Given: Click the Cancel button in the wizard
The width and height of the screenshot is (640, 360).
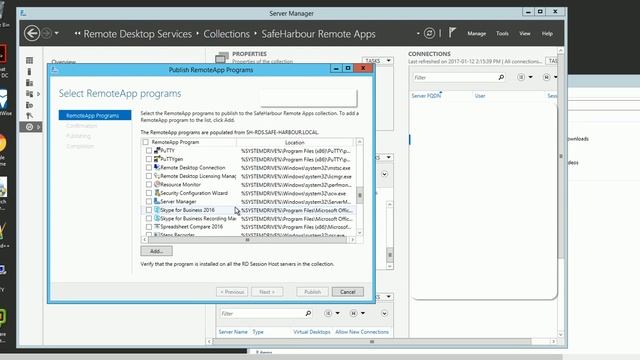Looking at the screenshot, I should (x=347, y=292).
